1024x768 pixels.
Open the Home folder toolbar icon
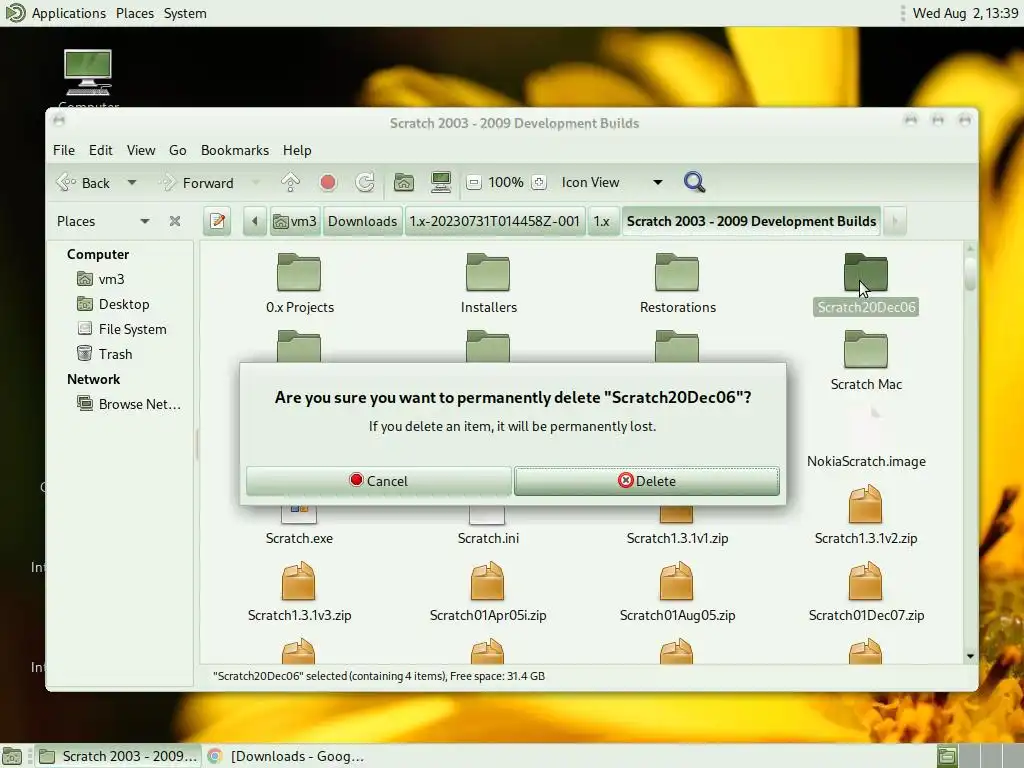click(x=404, y=182)
